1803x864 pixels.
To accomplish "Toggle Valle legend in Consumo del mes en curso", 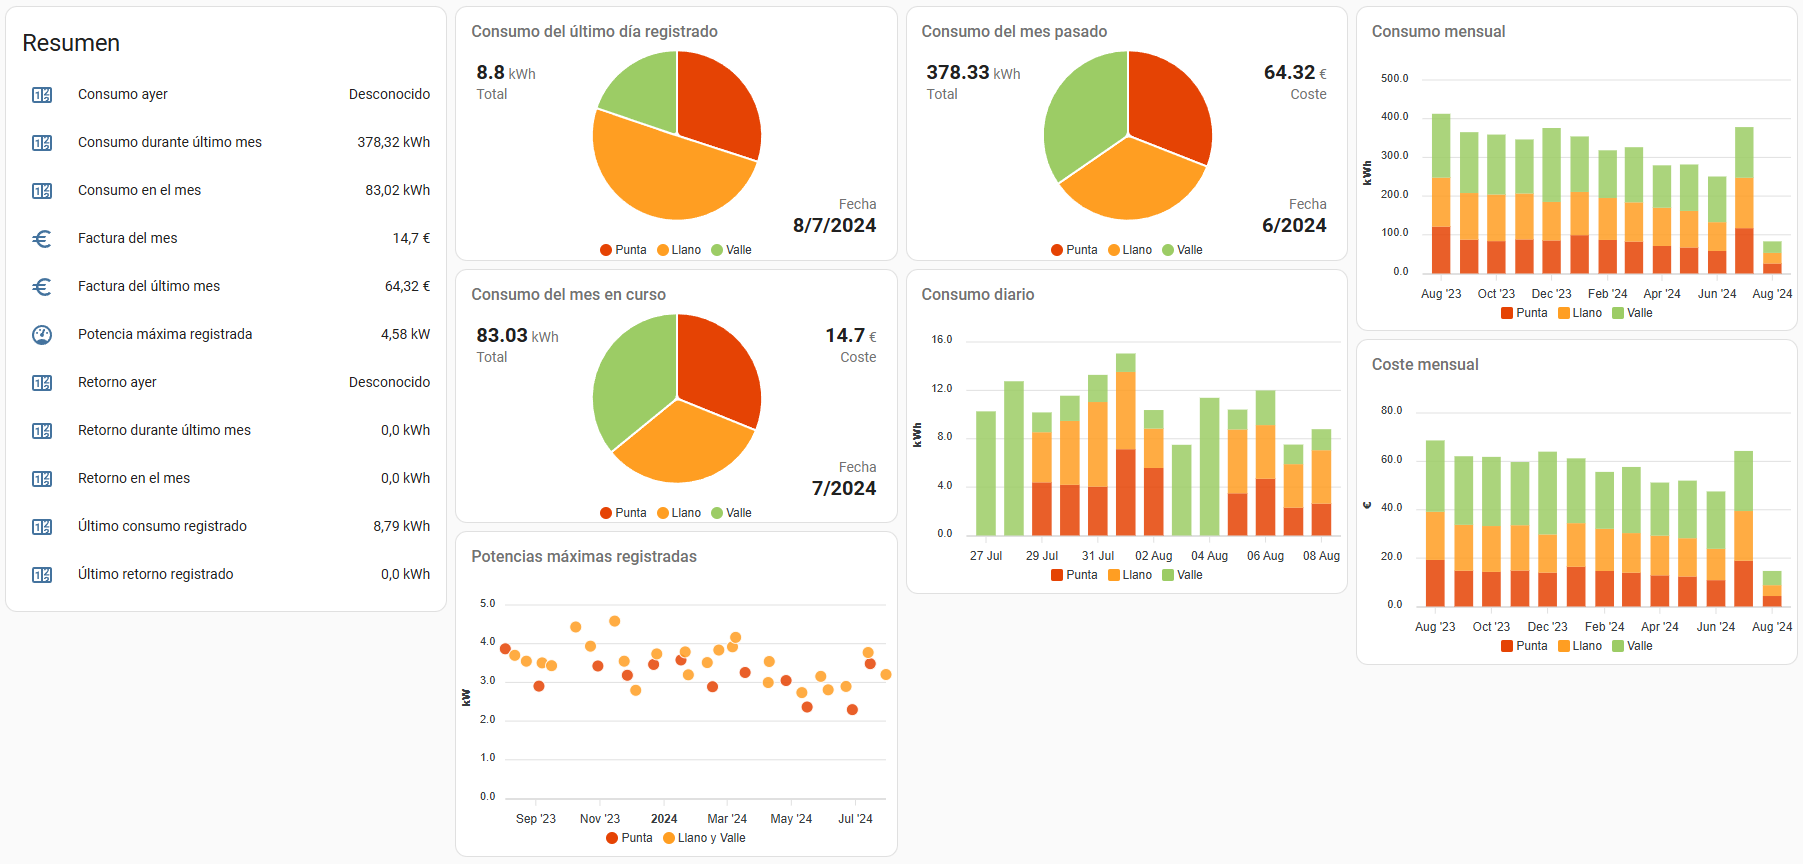I will click(x=731, y=513).
